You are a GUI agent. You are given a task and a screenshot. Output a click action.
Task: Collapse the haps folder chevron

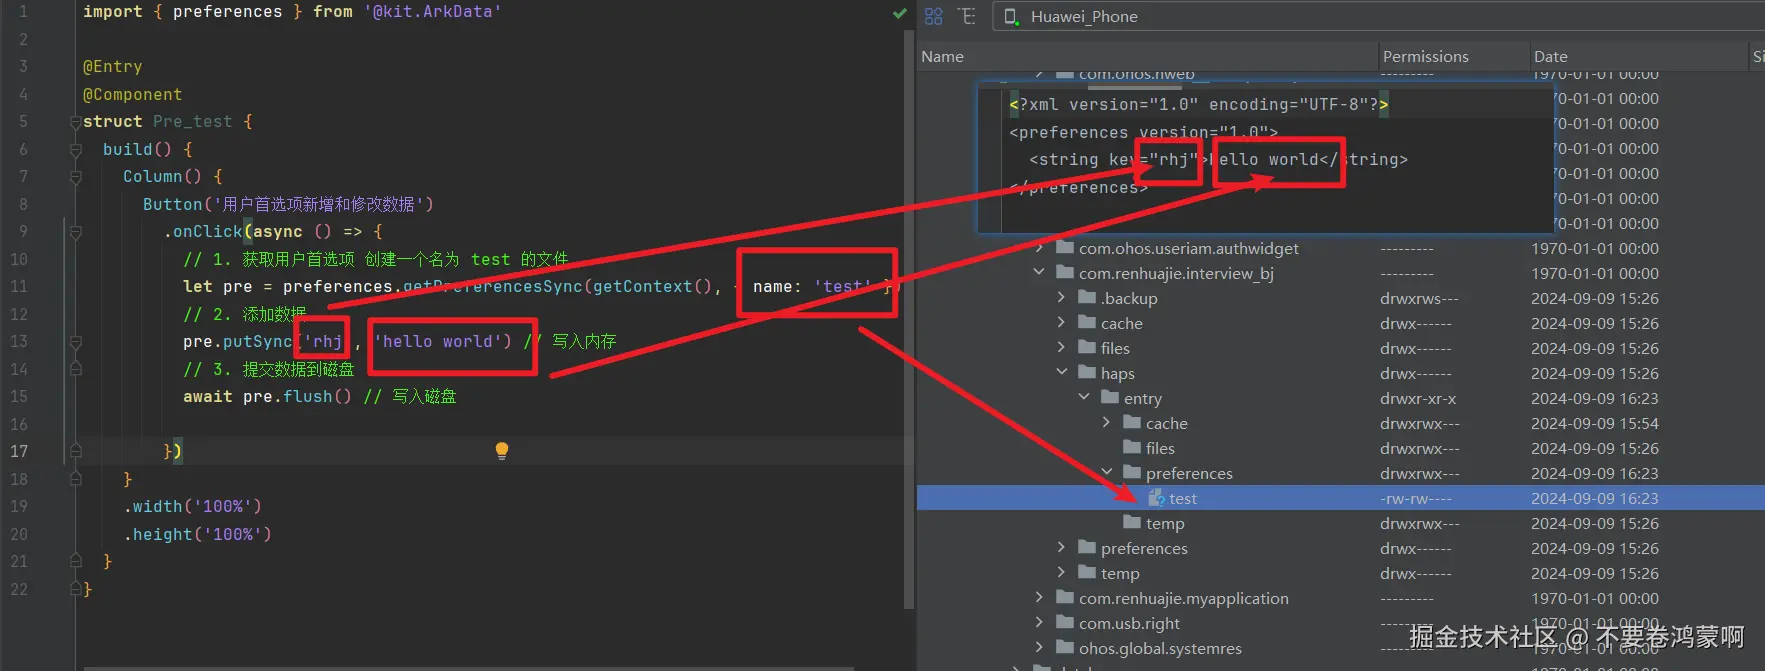click(x=1061, y=373)
